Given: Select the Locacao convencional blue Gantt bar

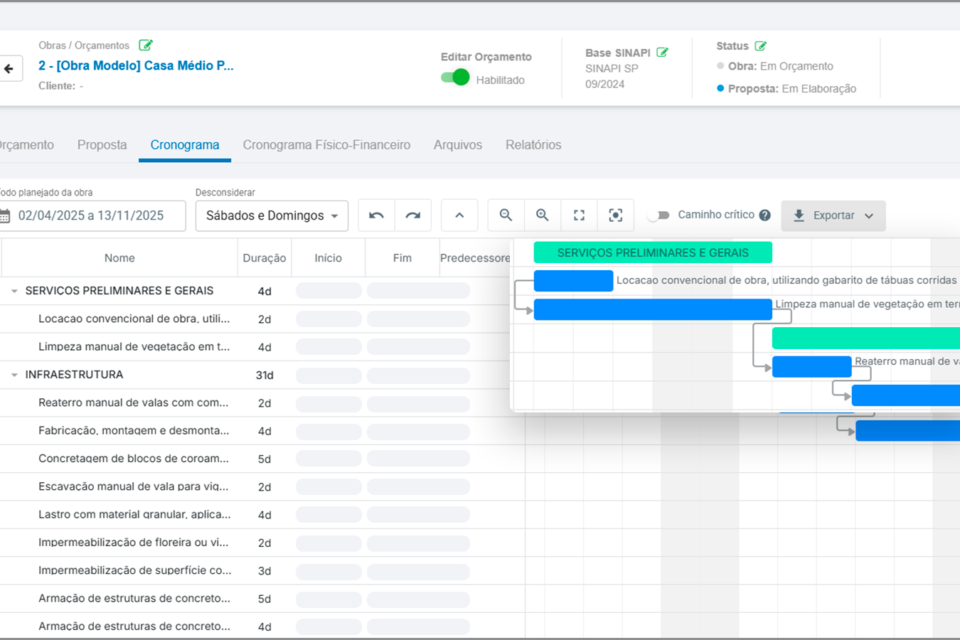Looking at the screenshot, I should [573, 280].
